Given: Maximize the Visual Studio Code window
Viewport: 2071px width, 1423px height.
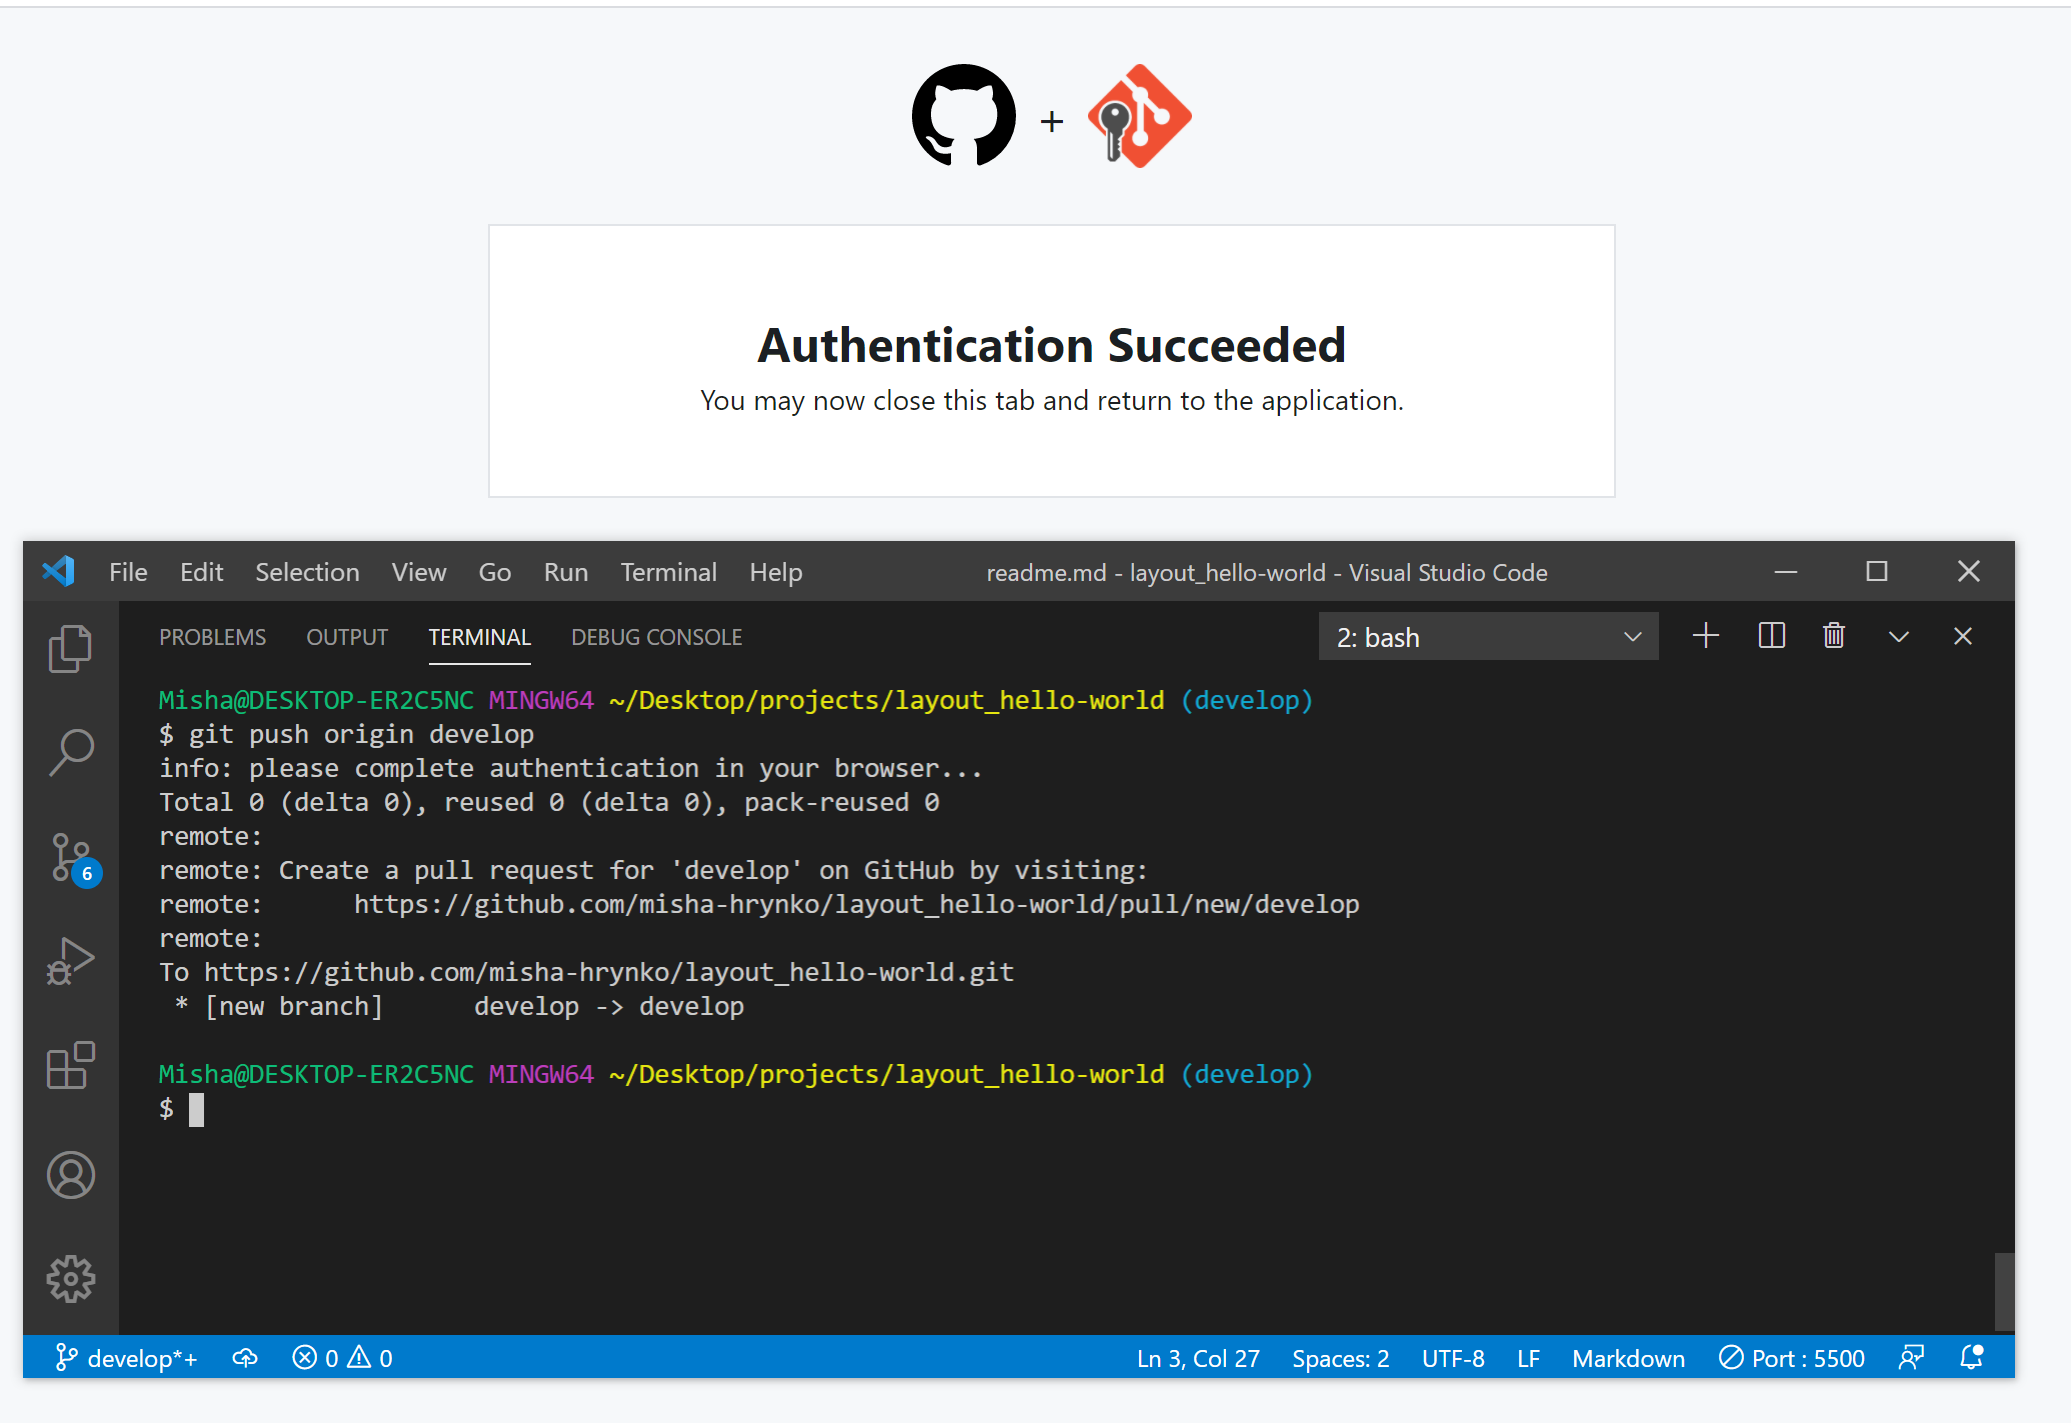Looking at the screenshot, I should pos(1877,571).
